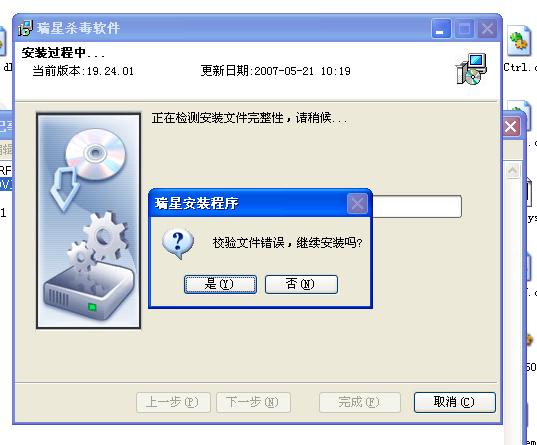This screenshot has width=537, height=445.
Task: Click the installer icon in title bar
Action: (25, 28)
